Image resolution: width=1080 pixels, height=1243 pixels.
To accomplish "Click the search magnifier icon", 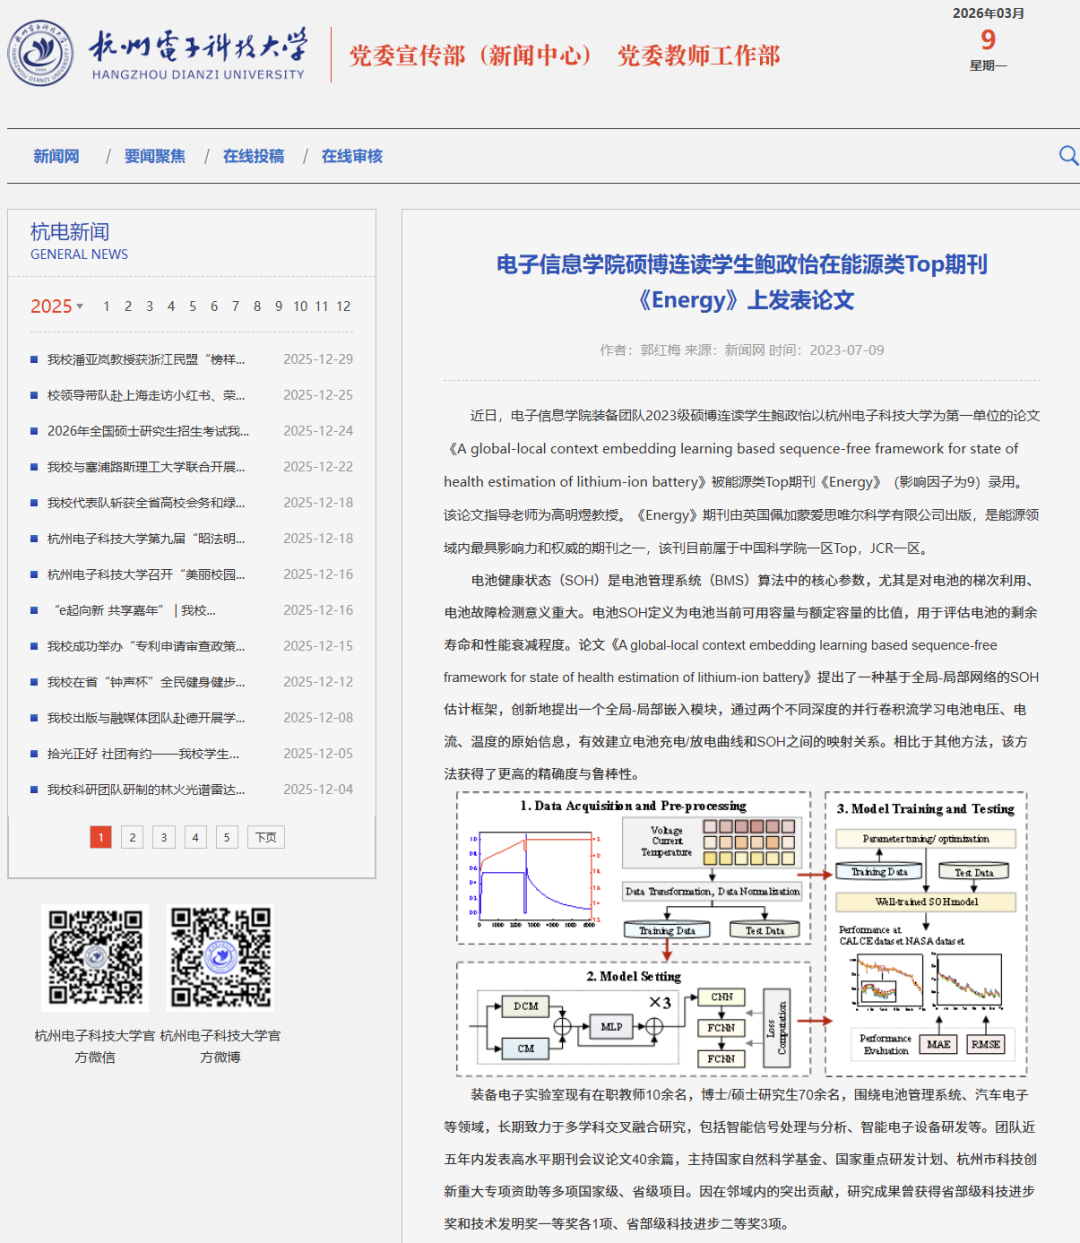I will point(1068,156).
